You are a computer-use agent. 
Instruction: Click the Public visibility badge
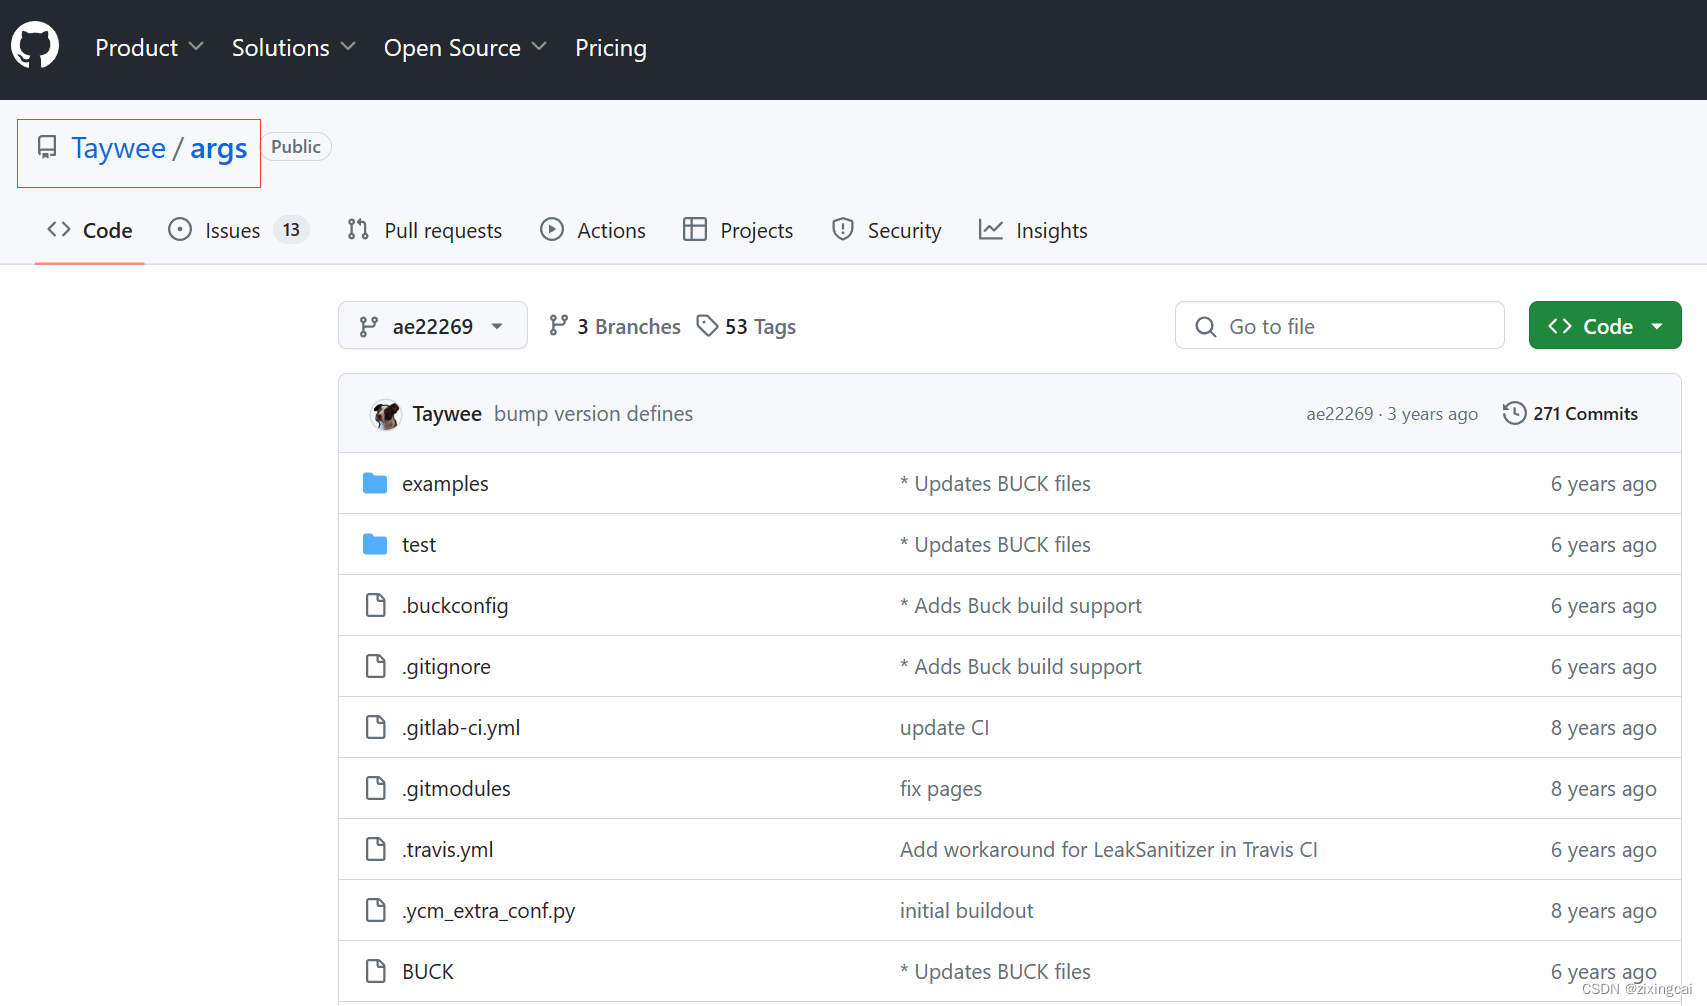click(x=296, y=146)
